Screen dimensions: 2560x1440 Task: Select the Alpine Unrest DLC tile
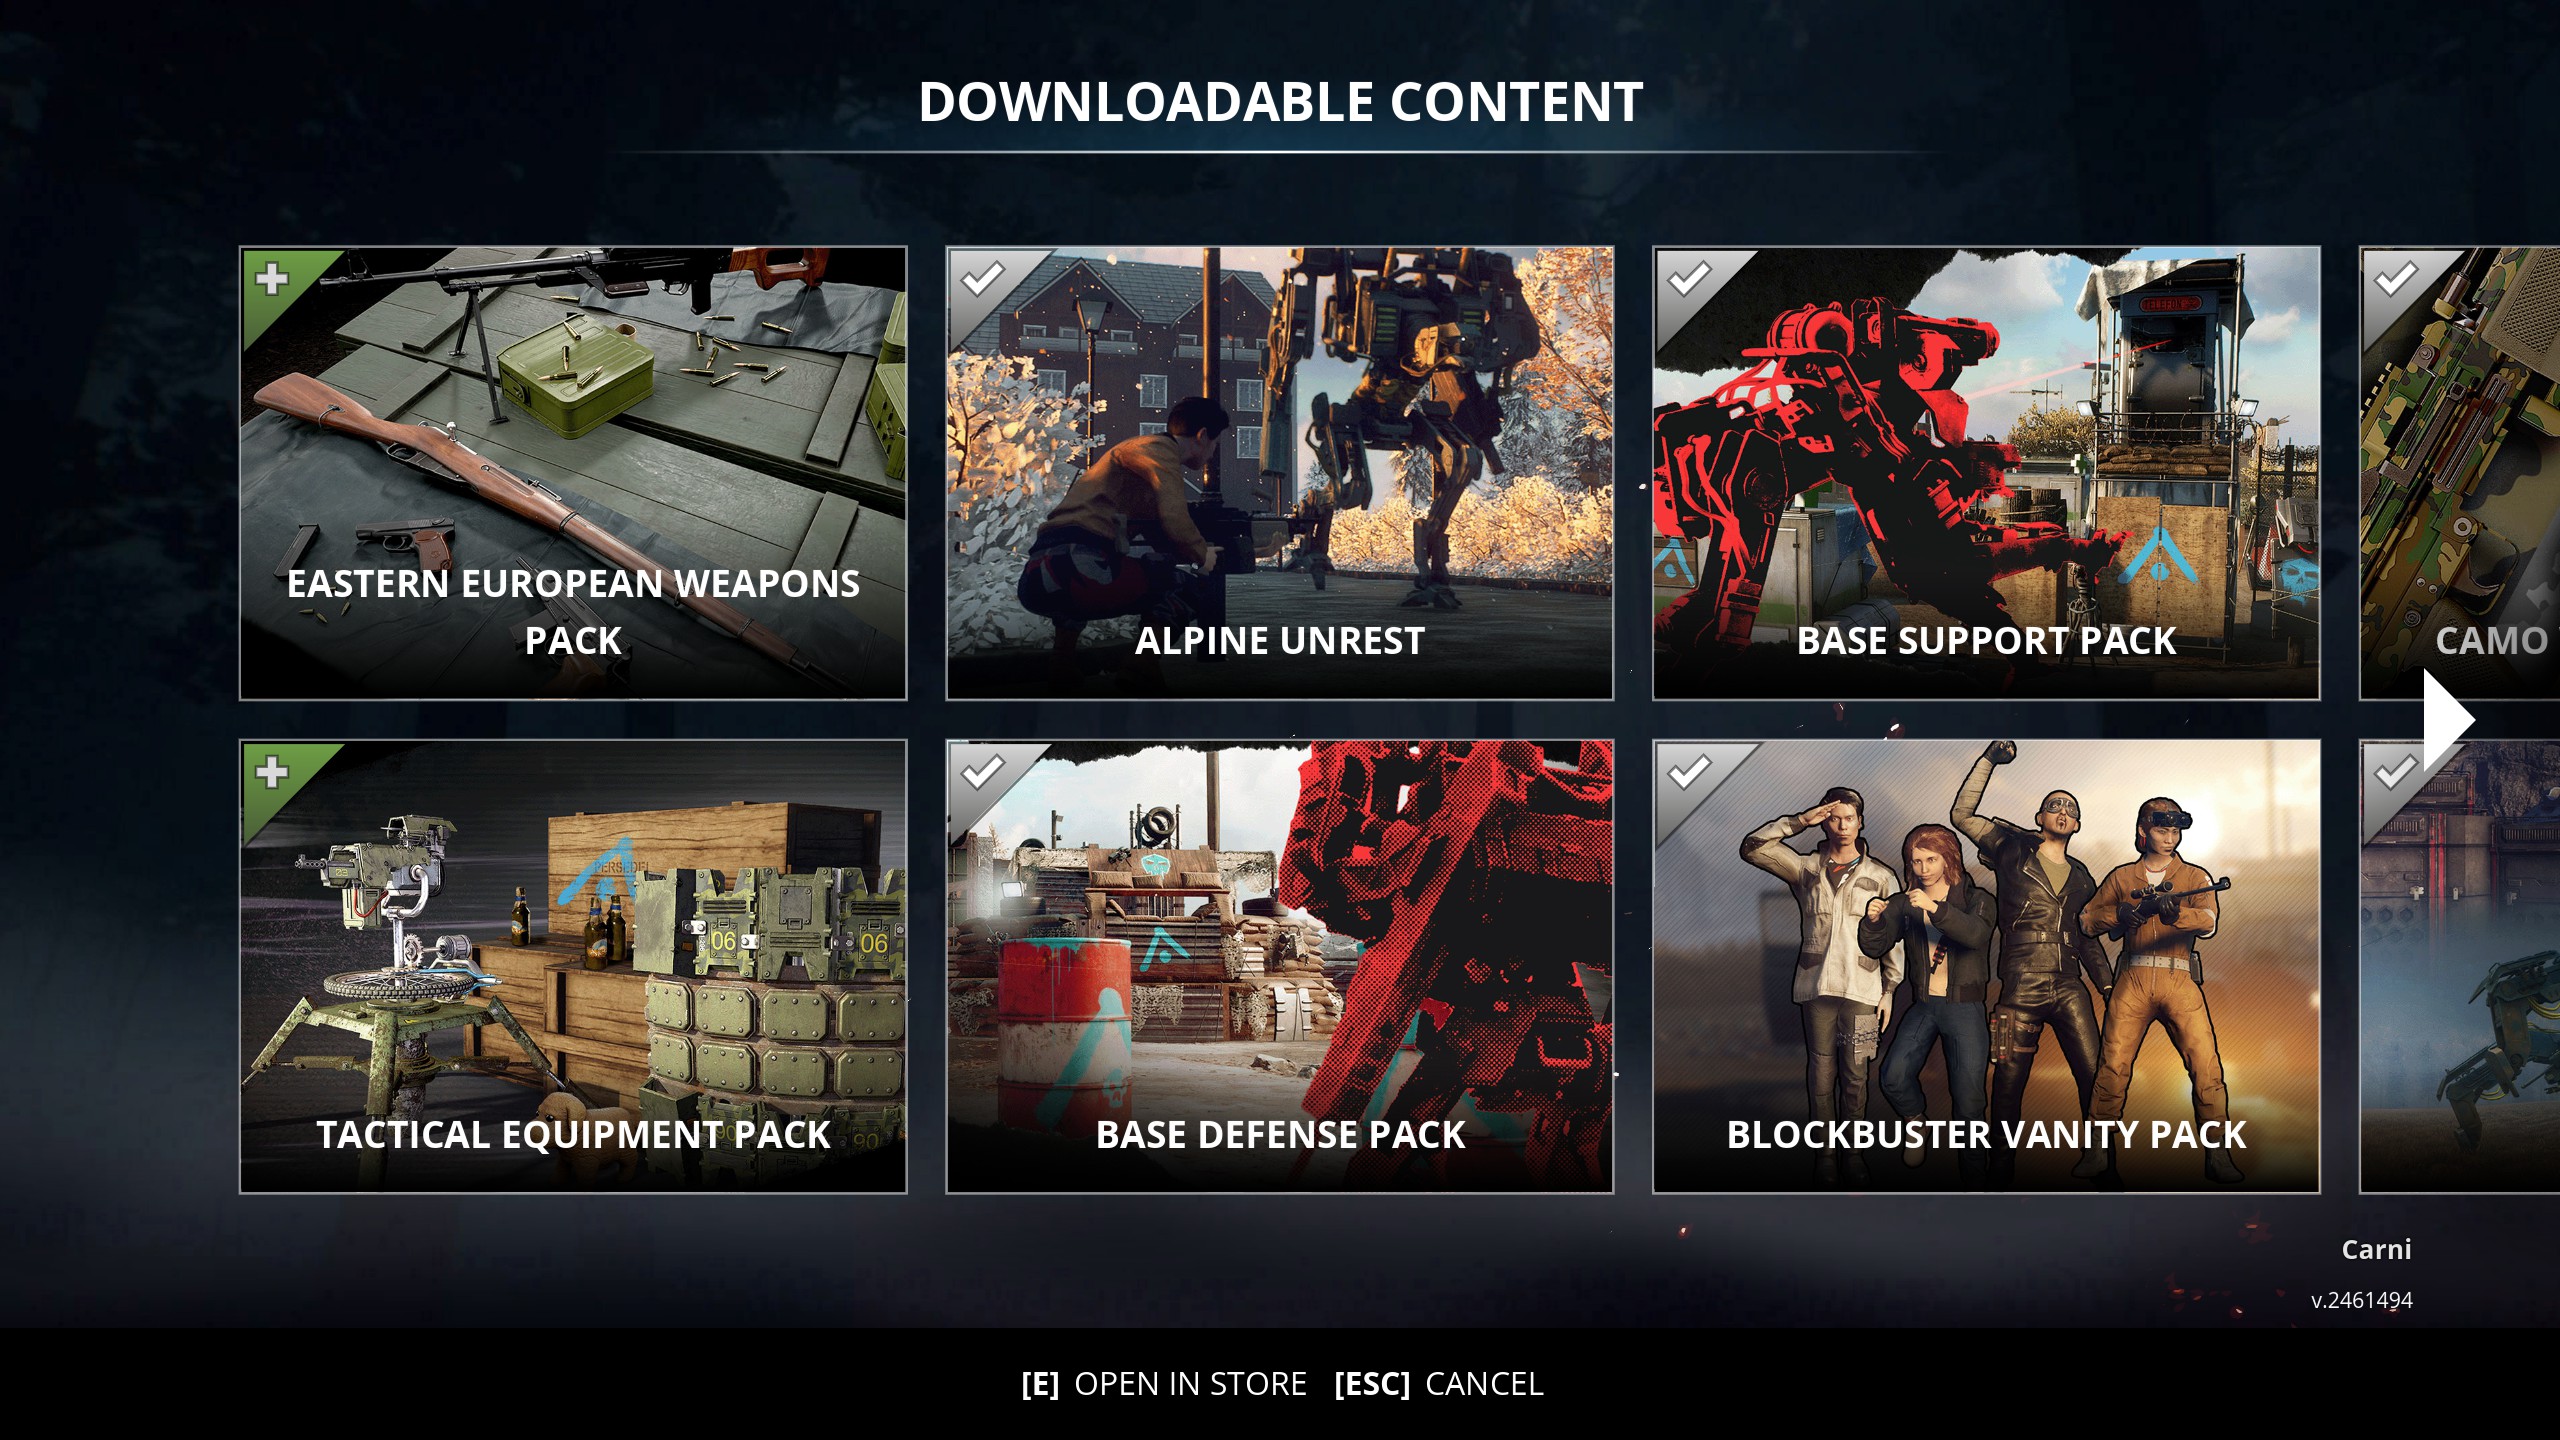(x=1280, y=473)
